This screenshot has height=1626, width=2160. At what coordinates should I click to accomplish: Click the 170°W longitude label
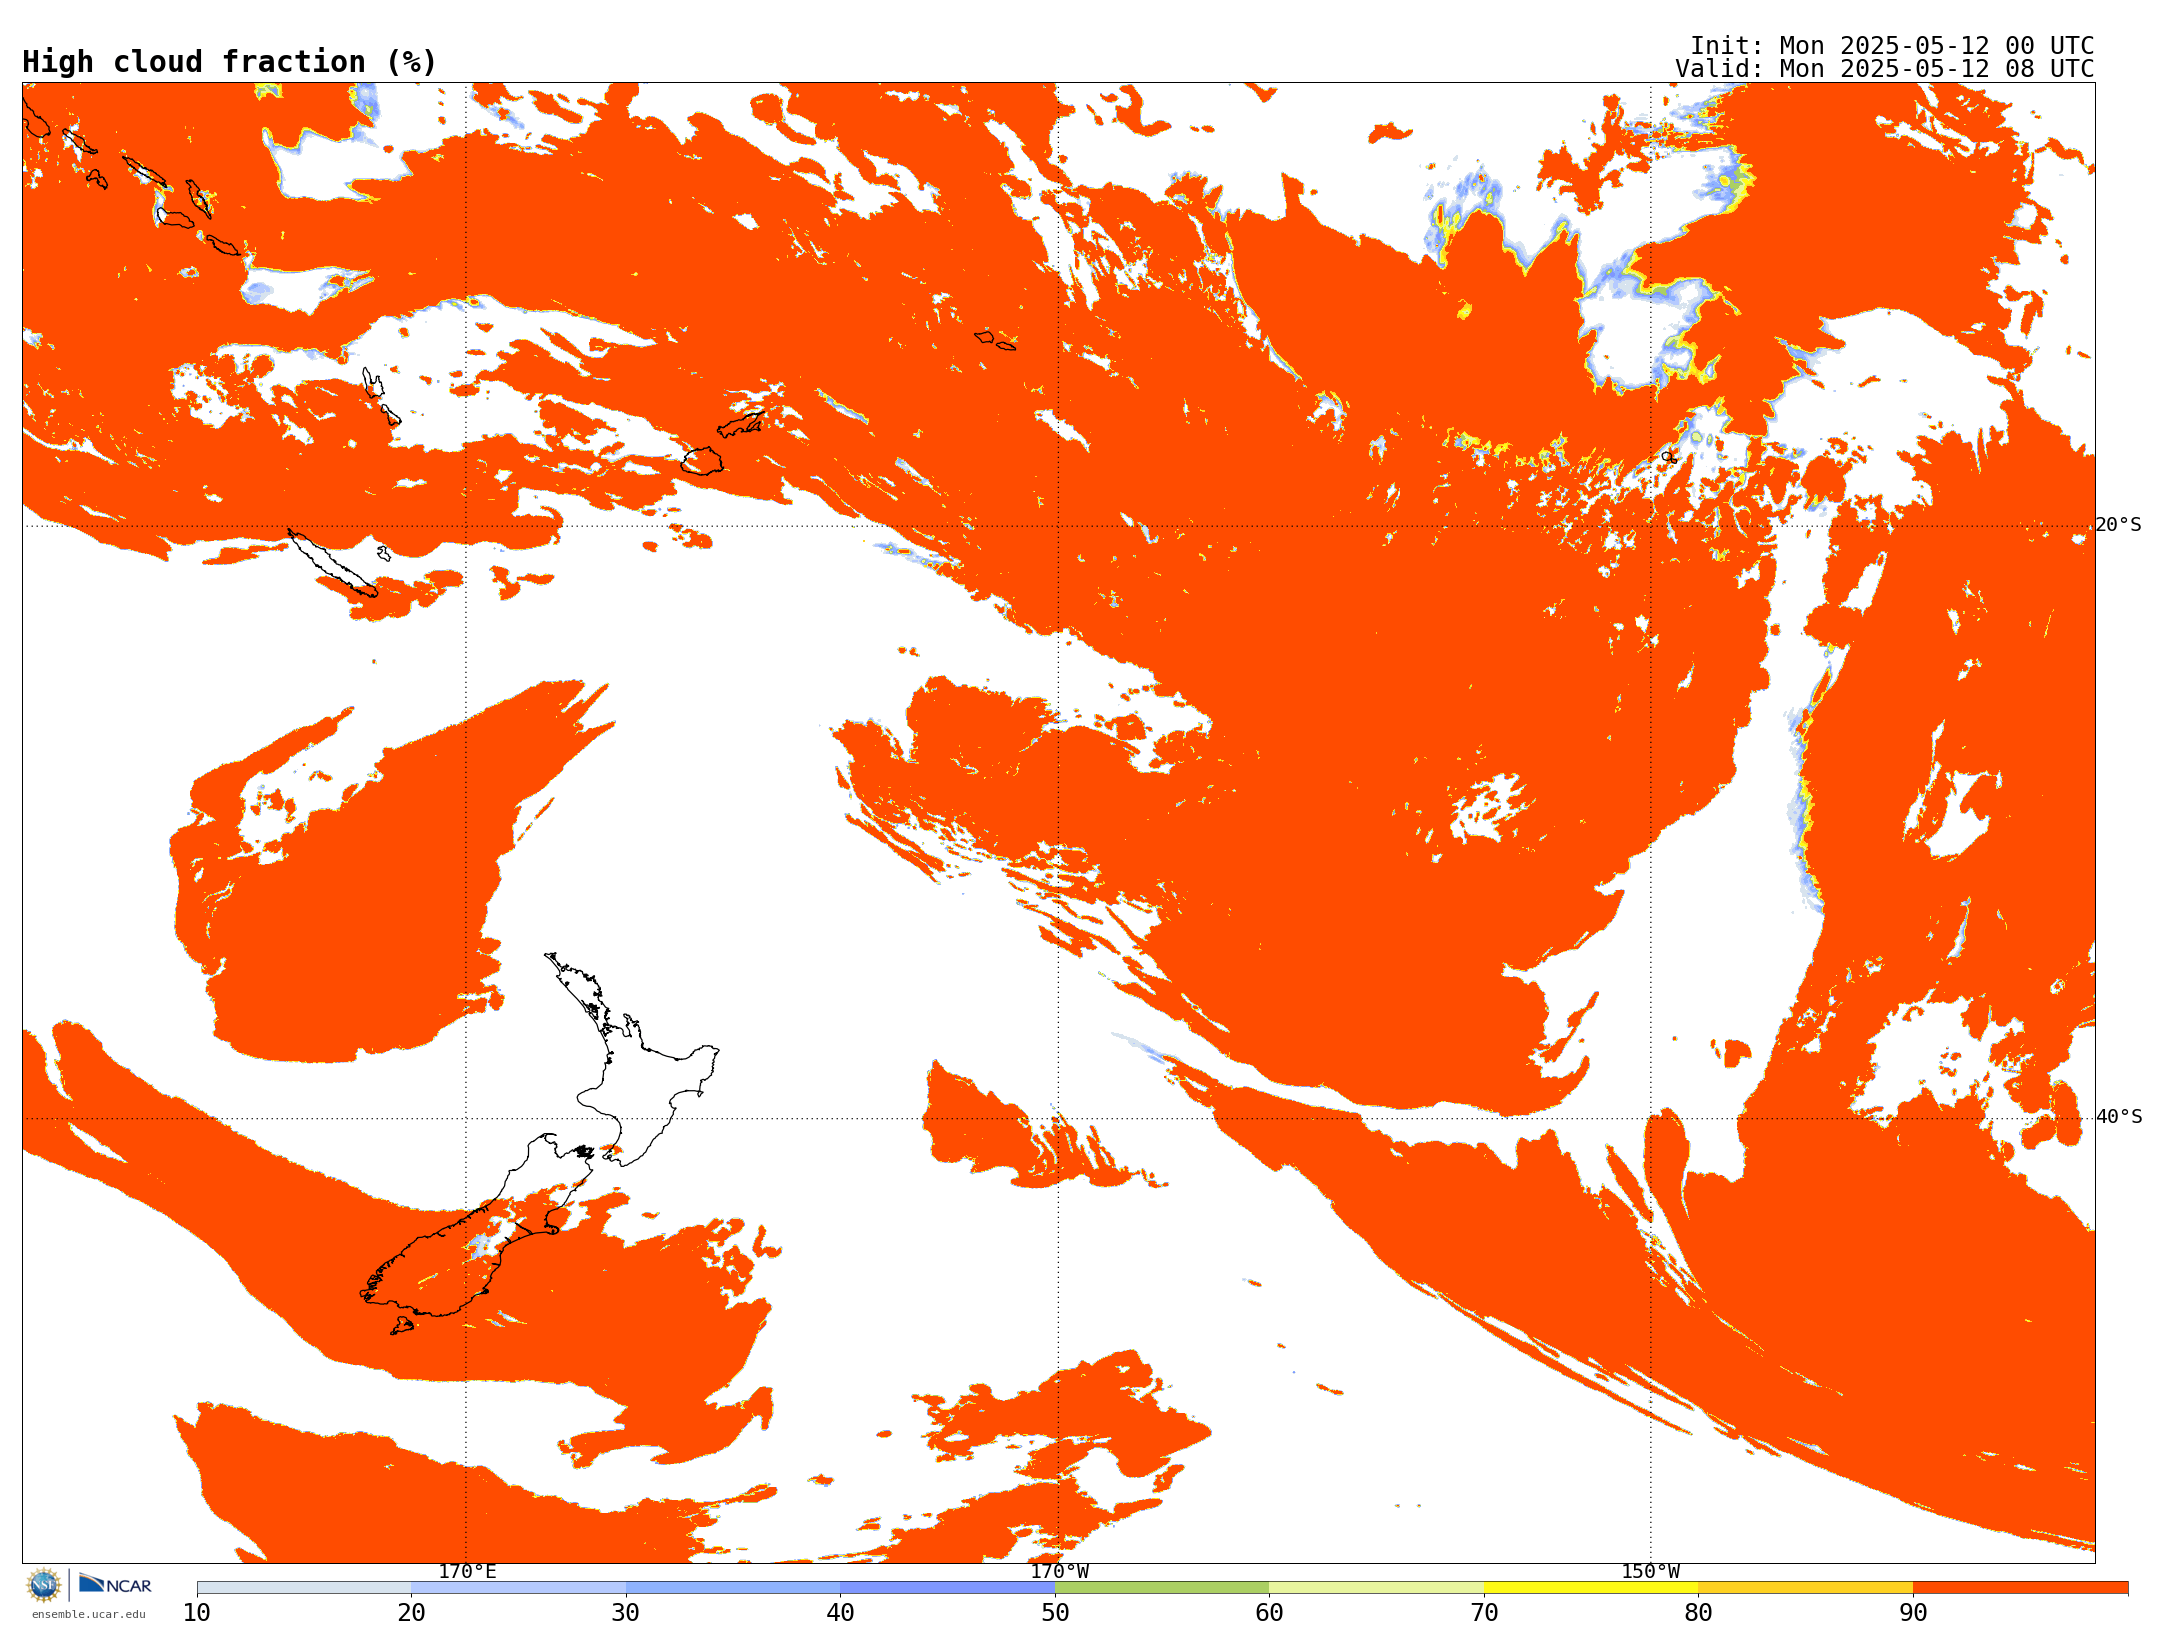1059,1571
